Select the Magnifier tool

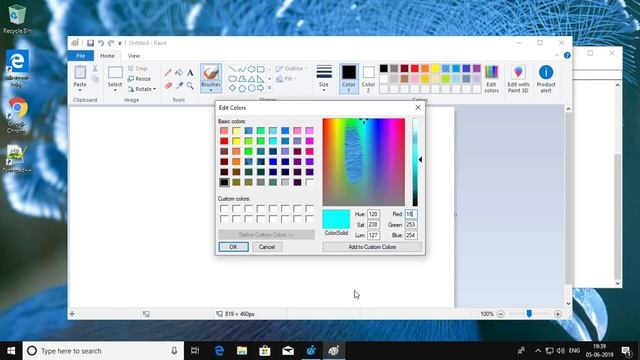pos(190,85)
